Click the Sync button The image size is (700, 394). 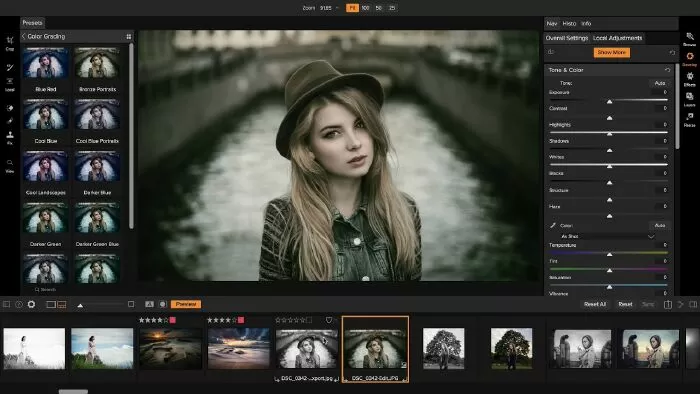tap(648, 304)
